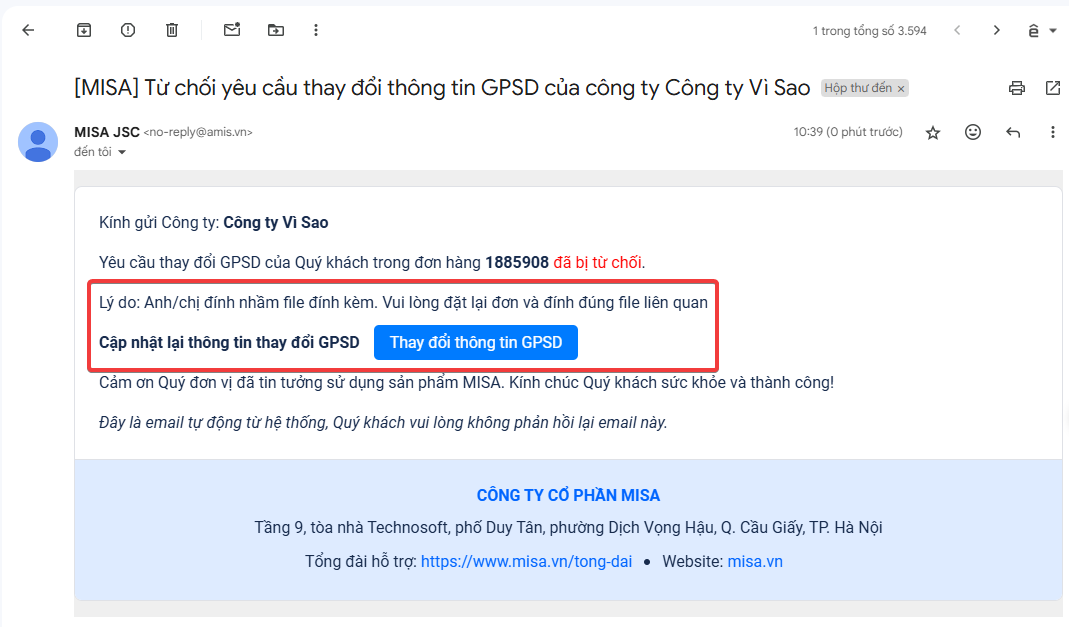This screenshot has width=1069, height=627.
Task: Open the misa.vn website link
Action: coord(755,562)
